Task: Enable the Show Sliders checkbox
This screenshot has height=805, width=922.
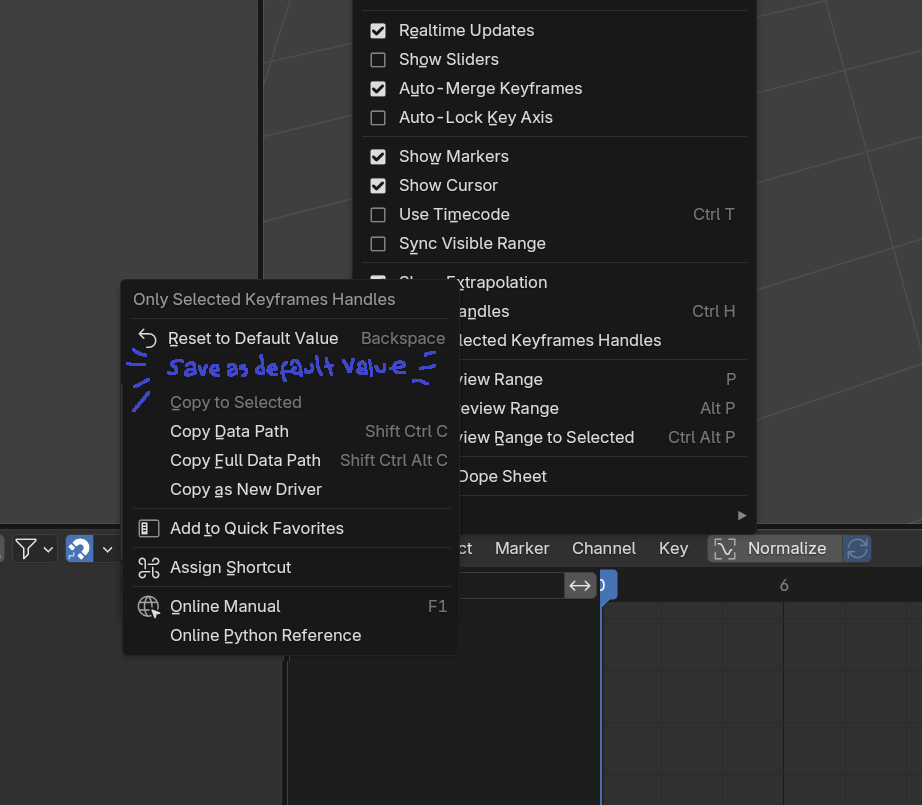Action: (x=378, y=59)
